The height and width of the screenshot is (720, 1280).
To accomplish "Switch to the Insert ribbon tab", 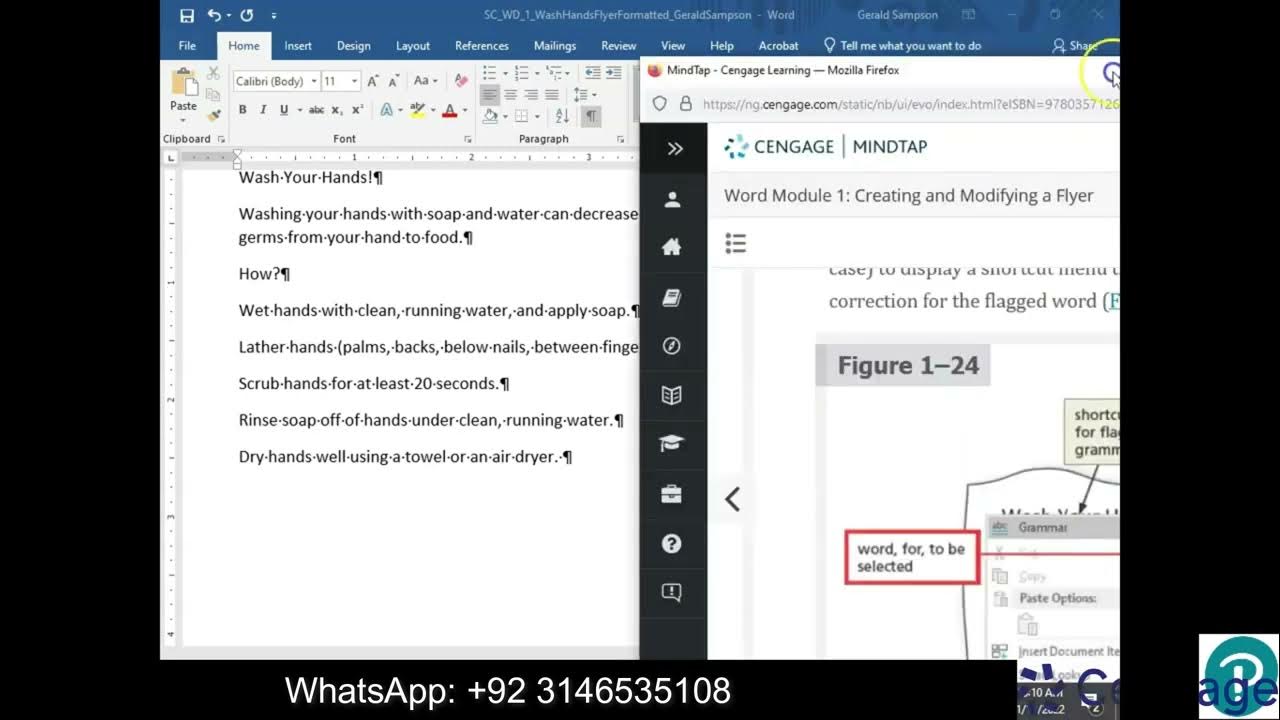I will pos(298,46).
